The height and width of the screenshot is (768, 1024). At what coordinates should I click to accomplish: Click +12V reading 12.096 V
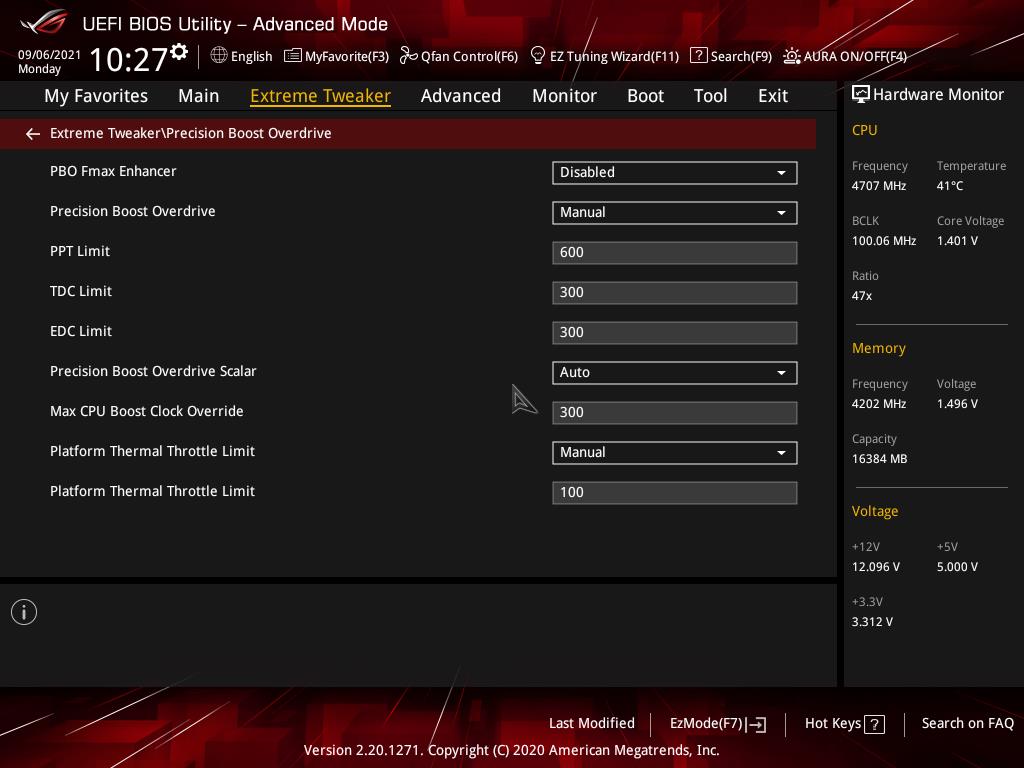(876, 567)
